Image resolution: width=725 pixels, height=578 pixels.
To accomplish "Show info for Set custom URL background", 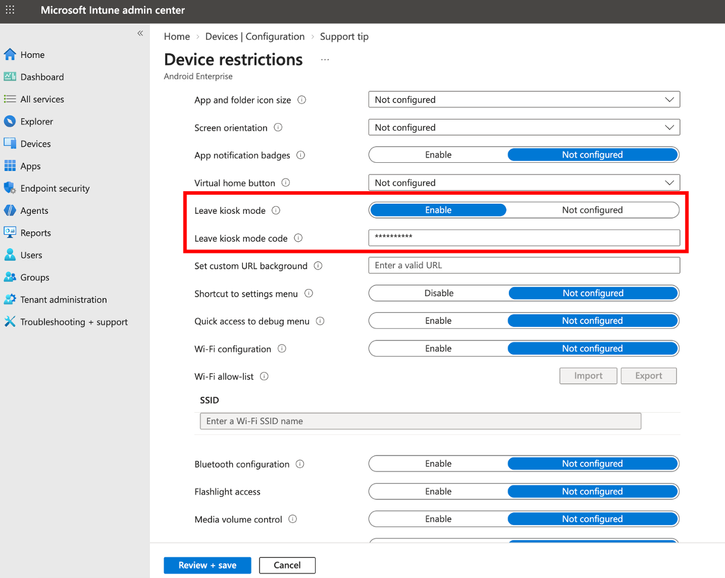I will pos(318,266).
